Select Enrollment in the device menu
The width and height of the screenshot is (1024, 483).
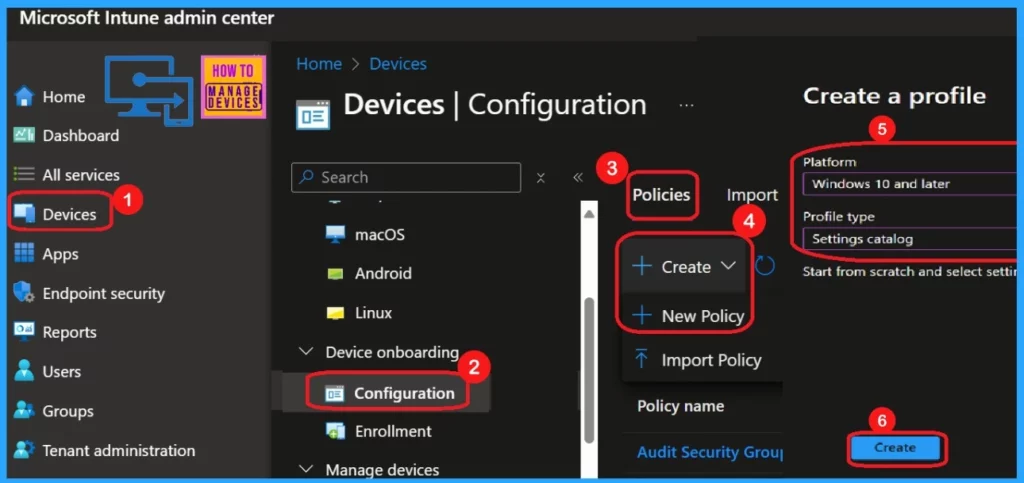point(393,431)
